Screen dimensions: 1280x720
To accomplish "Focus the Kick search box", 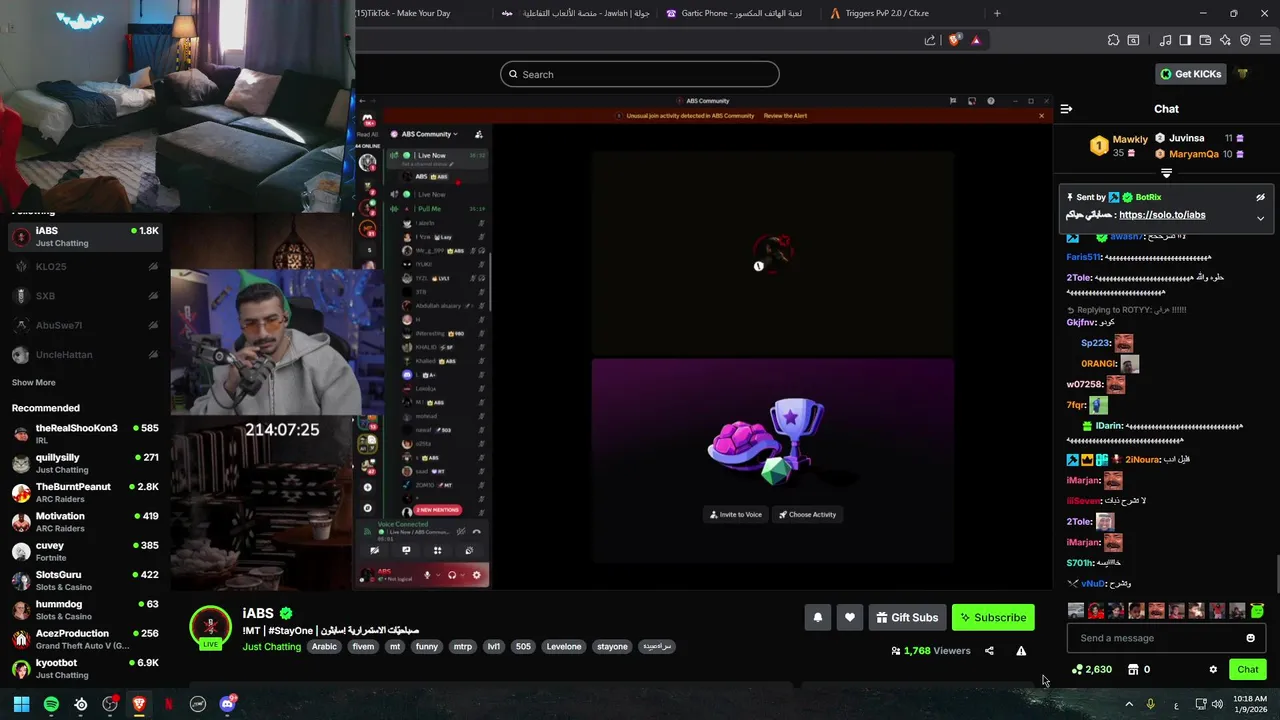I will coord(639,74).
